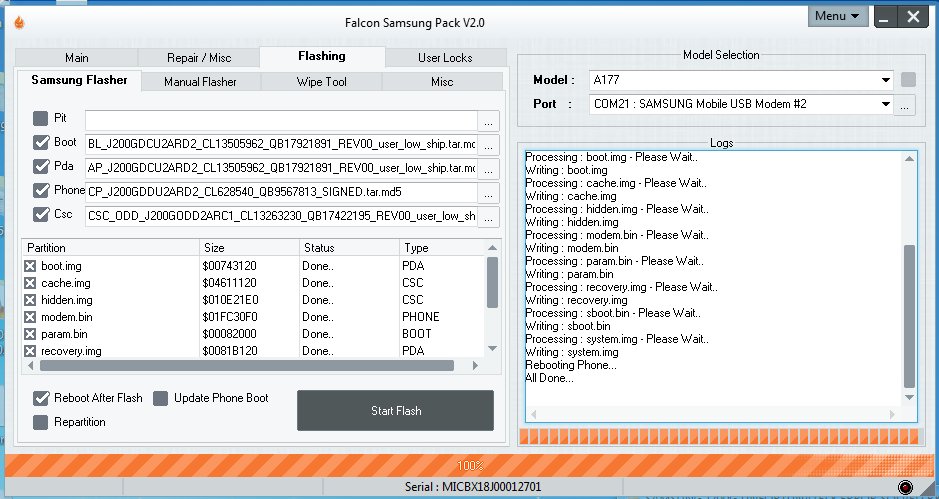Click partition list horizontal scrollbar thumb

coord(247,365)
